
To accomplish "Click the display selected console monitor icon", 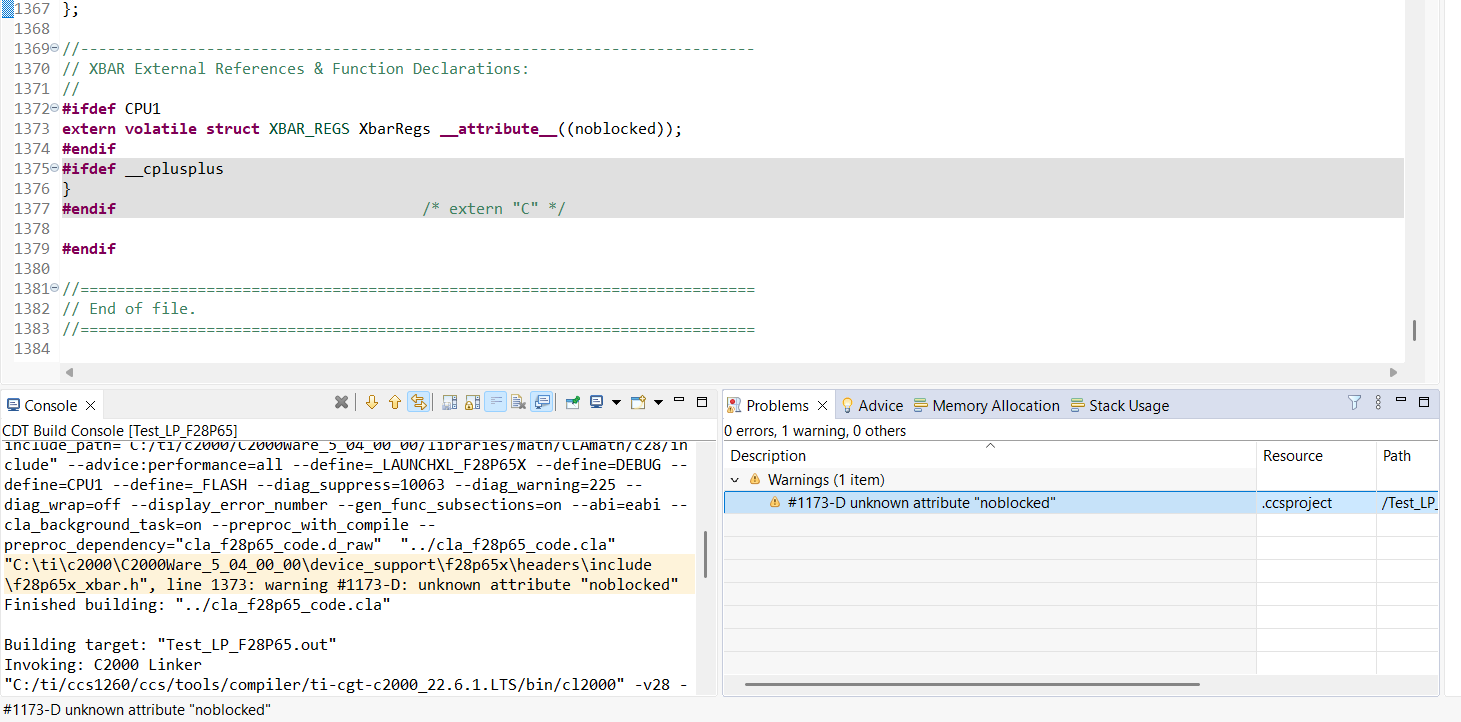I will click(x=597, y=402).
